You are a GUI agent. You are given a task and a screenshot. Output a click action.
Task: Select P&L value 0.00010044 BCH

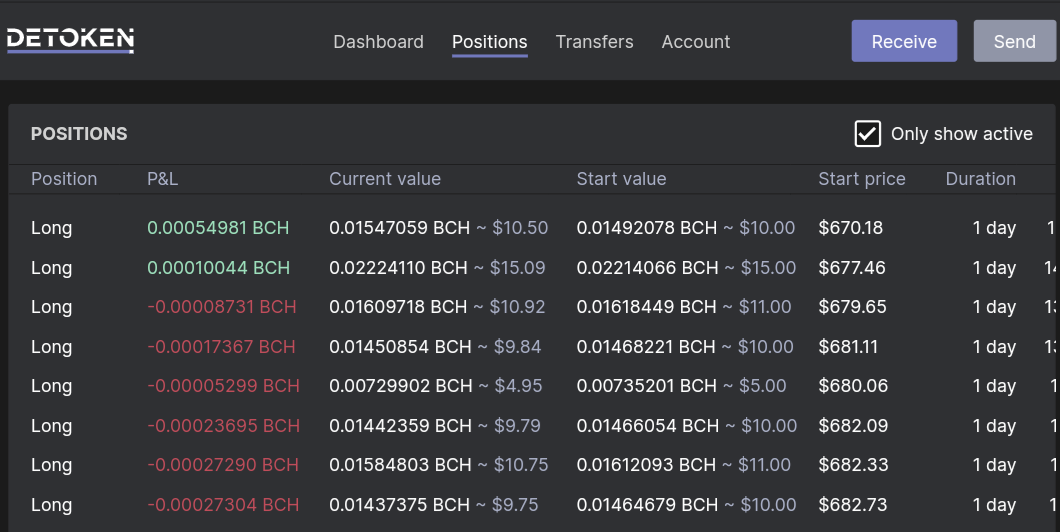point(218,268)
